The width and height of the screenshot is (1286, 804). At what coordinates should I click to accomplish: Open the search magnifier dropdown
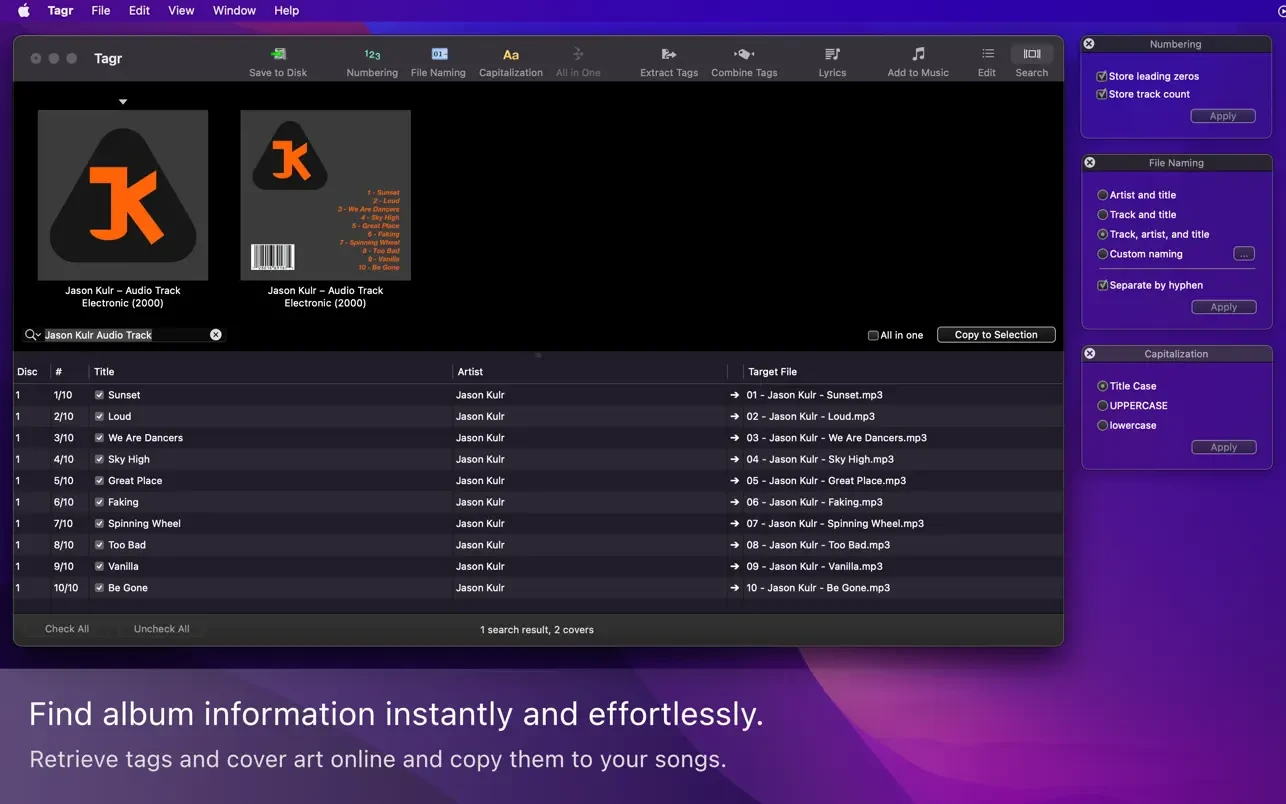click(33, 335)
